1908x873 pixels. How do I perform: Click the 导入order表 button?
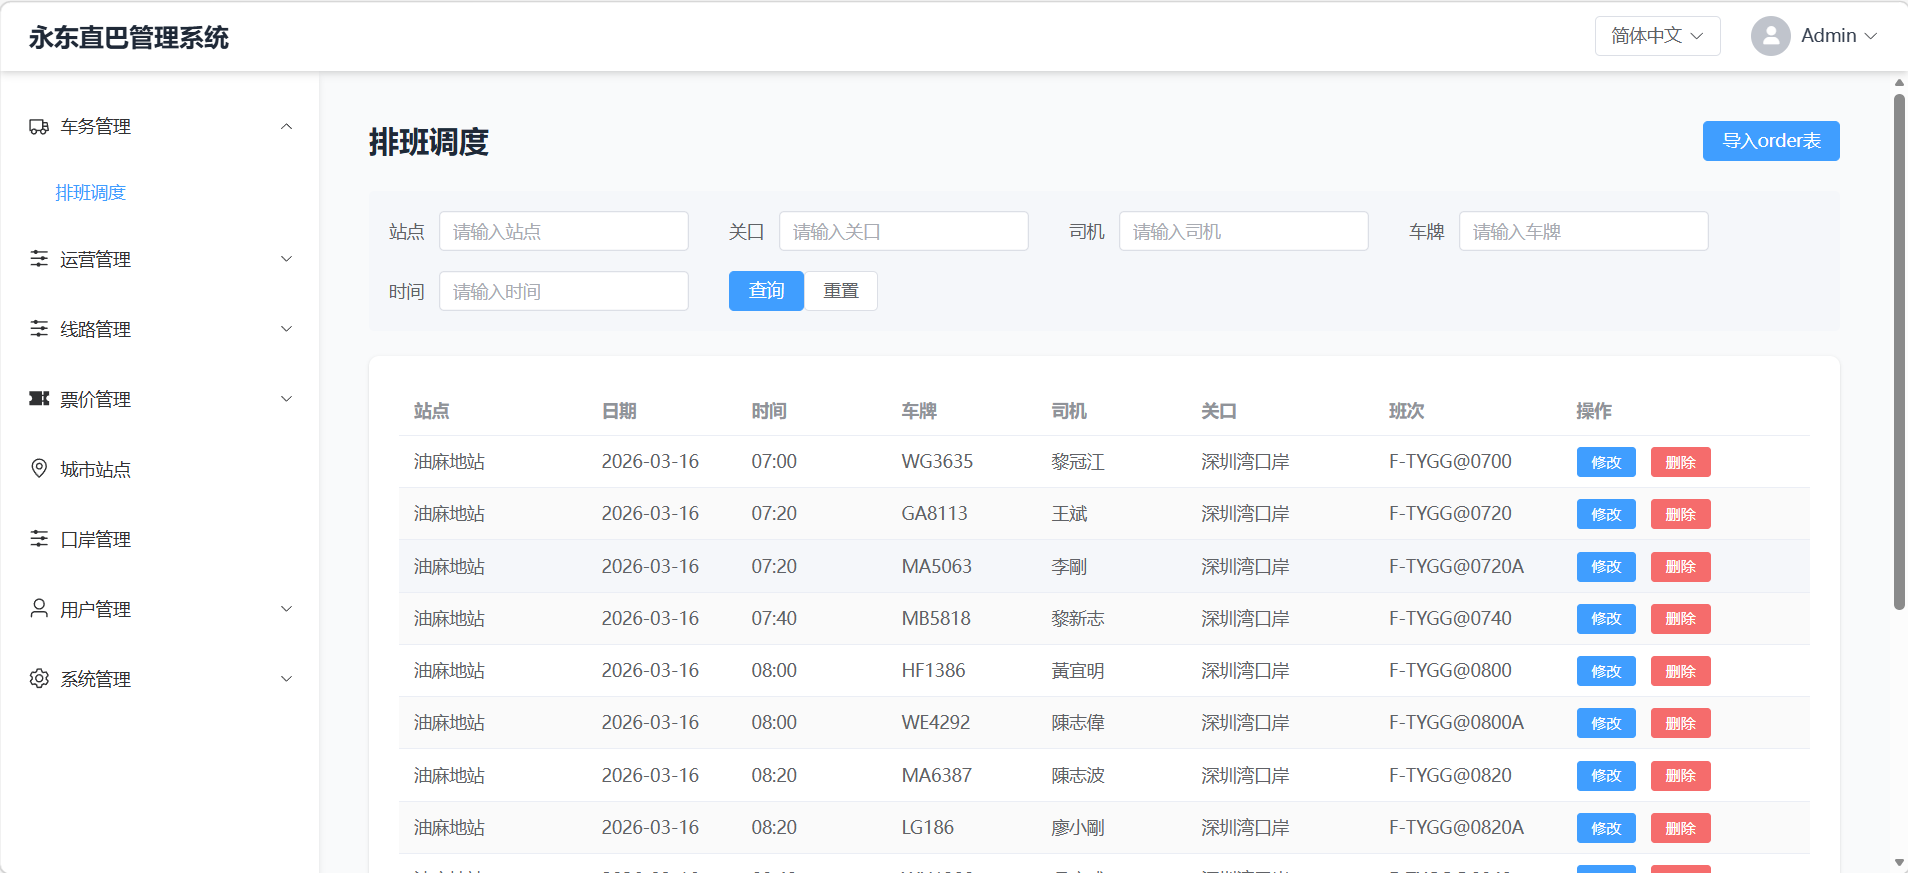point(1770,141)
